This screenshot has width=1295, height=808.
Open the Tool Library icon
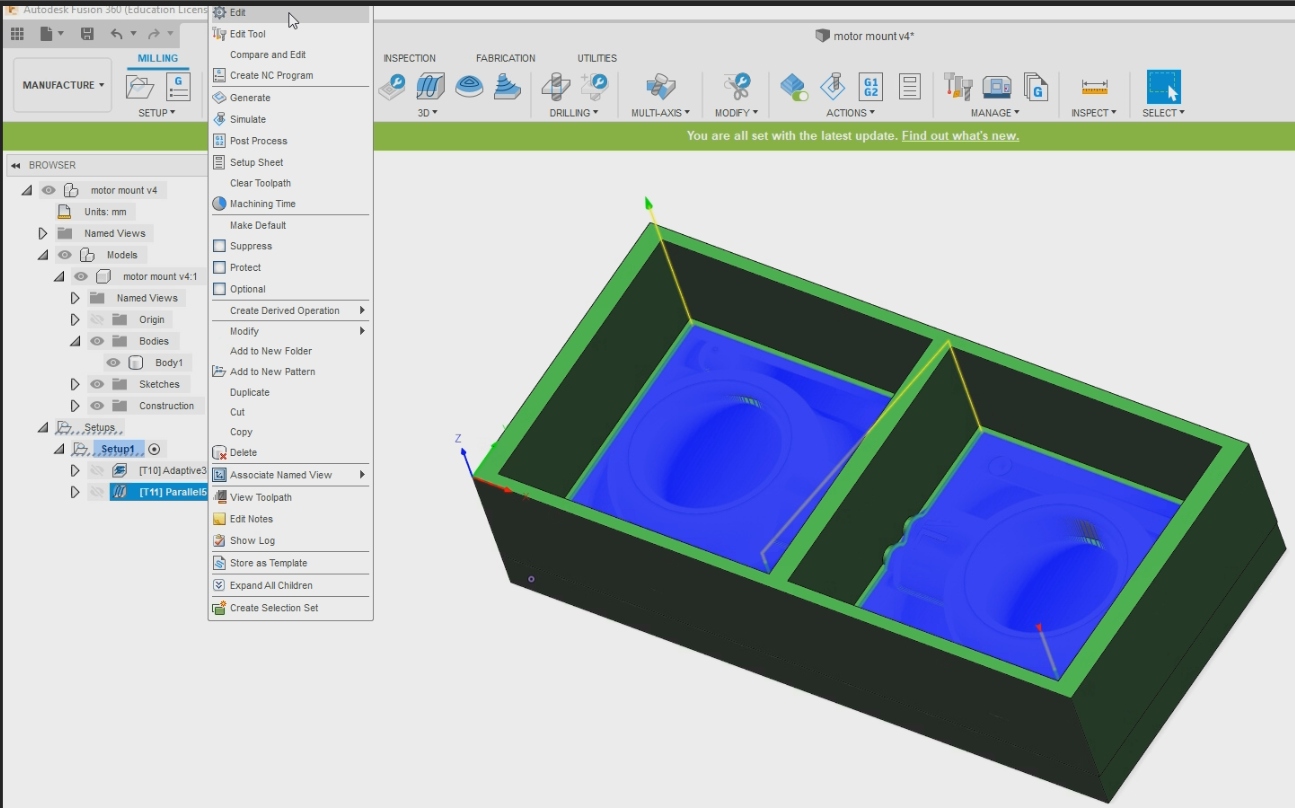click(x=958, y=87)
